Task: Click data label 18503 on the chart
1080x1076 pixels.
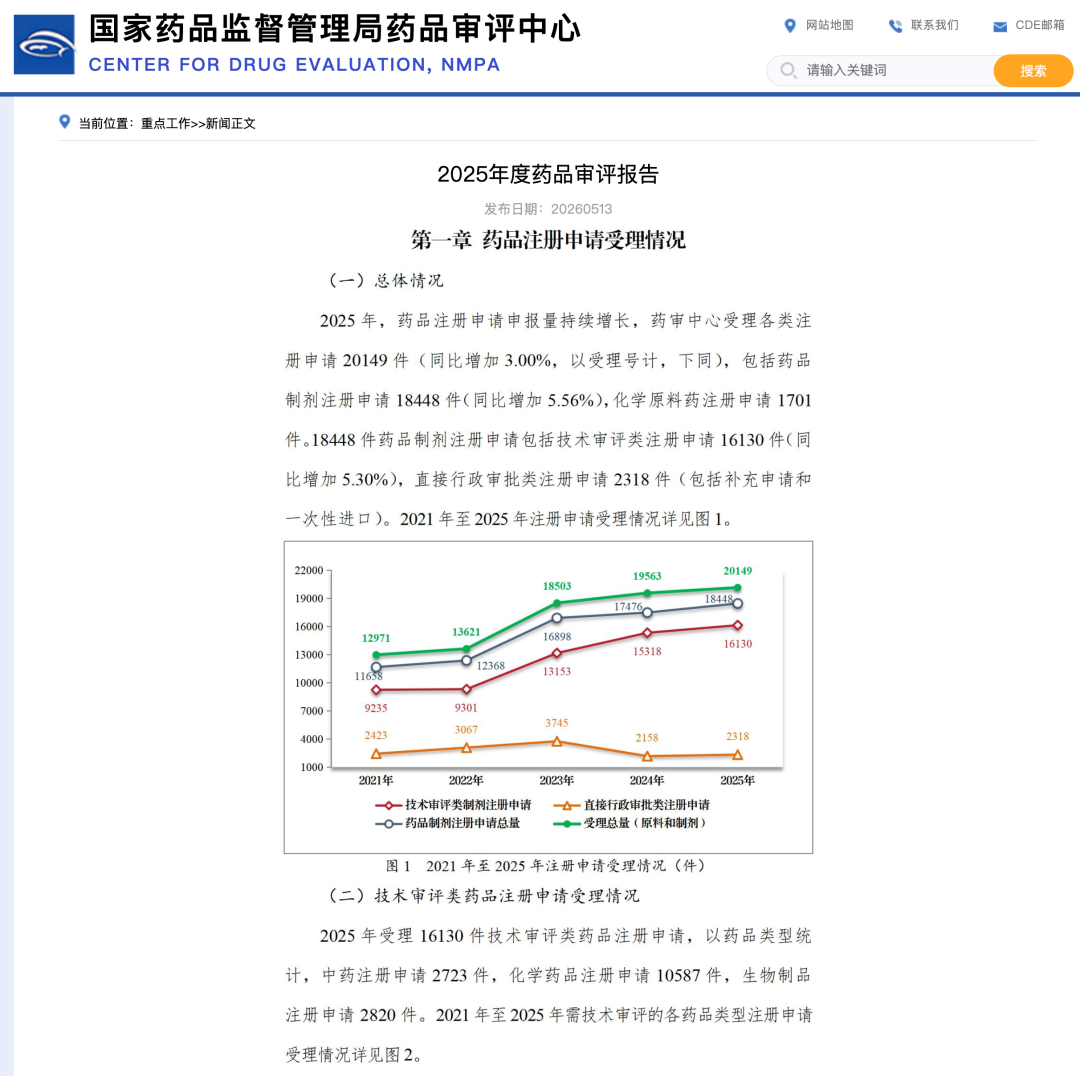Action: coord(557,586)
